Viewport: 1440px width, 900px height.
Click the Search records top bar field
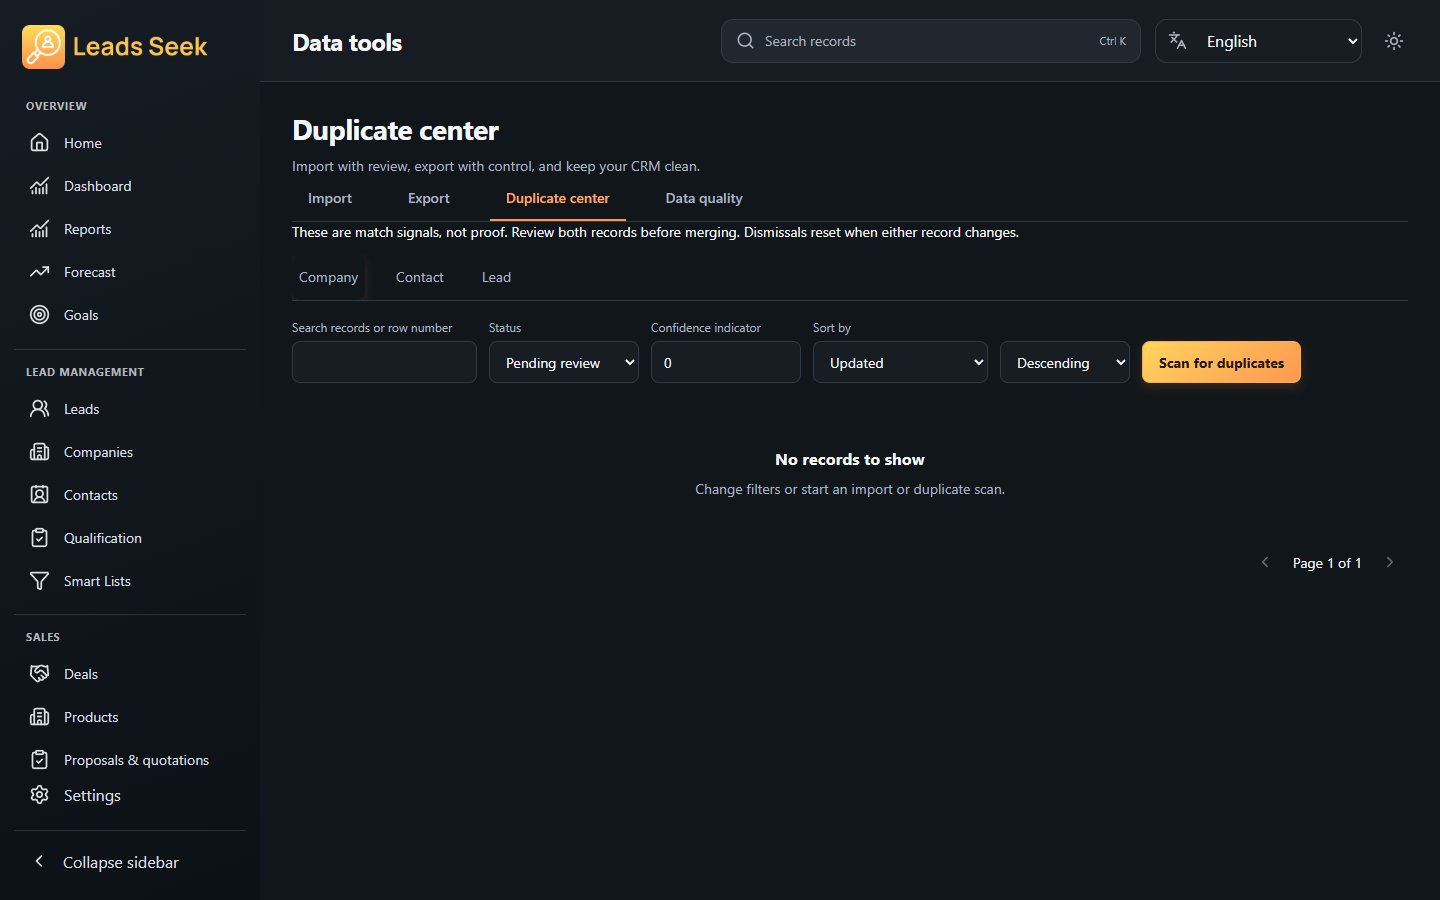pos(931,41)
